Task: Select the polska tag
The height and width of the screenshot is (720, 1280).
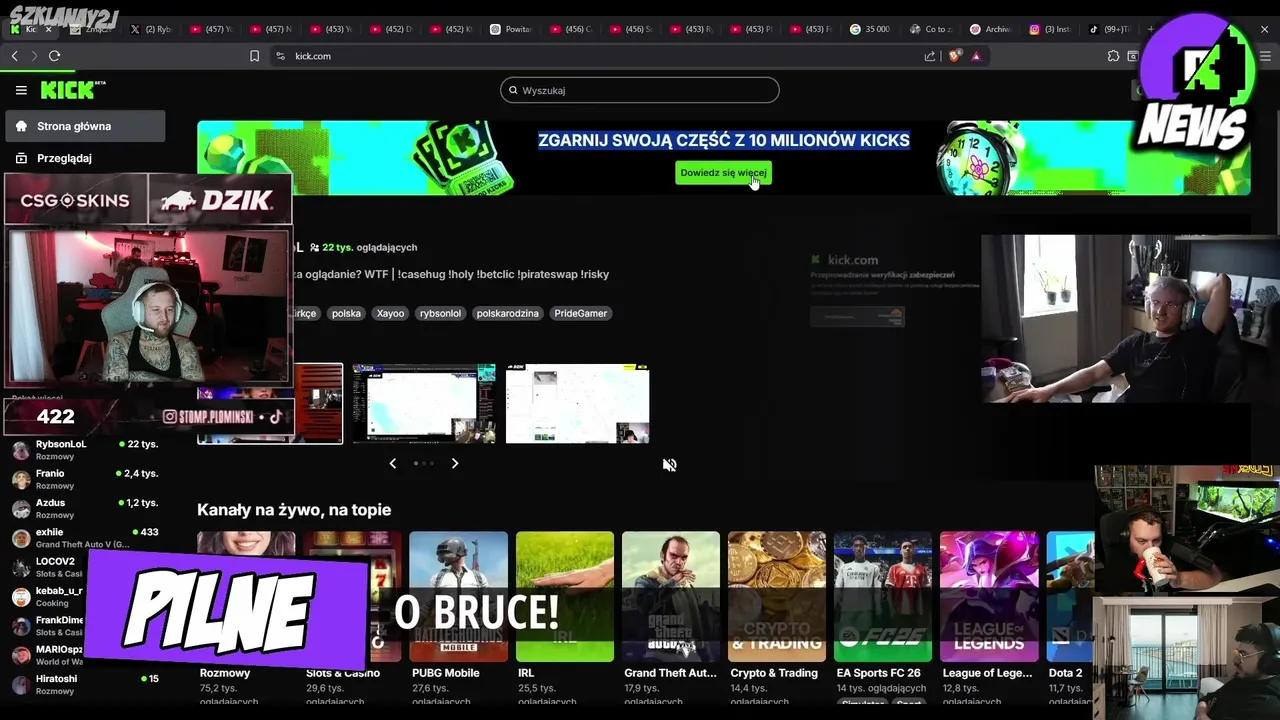Action: [x=346, y=313]
